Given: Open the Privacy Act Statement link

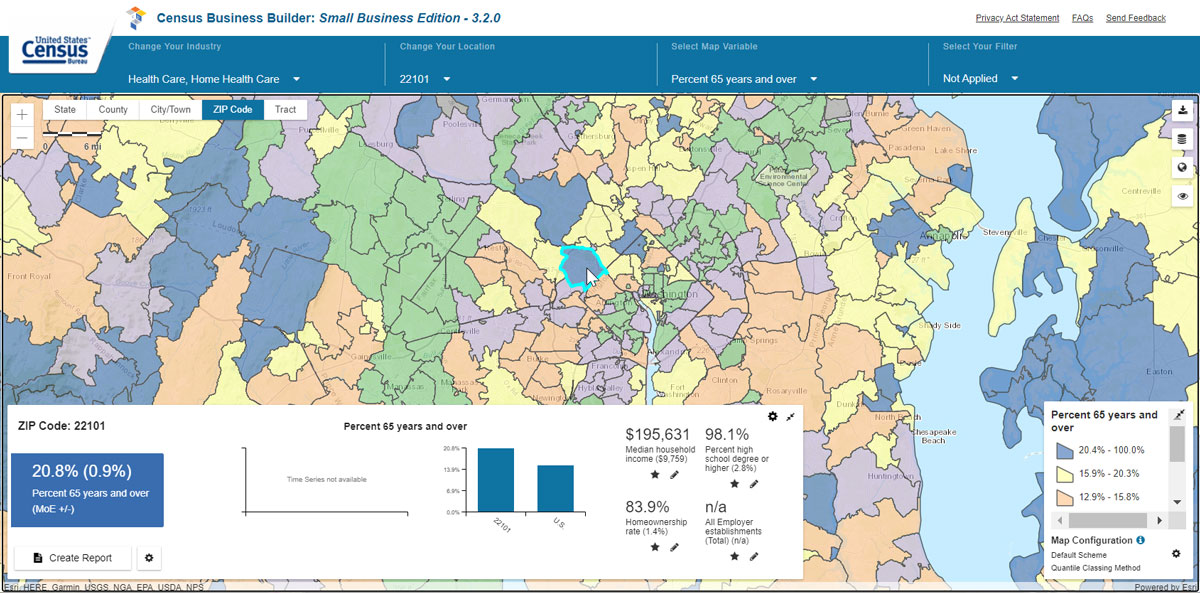Looking at the screenshot, I should (x=1016, y=18).
